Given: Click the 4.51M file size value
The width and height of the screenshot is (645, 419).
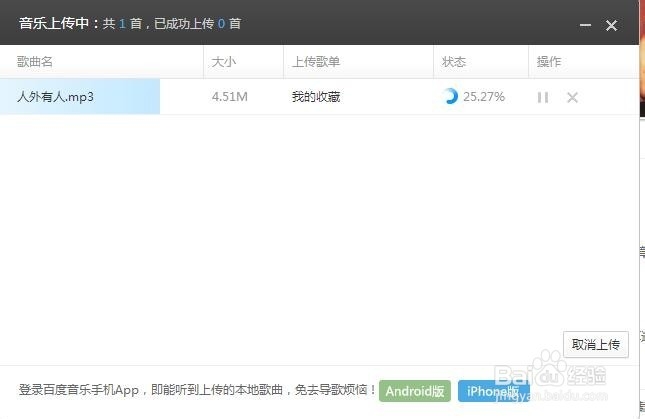Looking at the screenshot, I should [x=230, y=97].
